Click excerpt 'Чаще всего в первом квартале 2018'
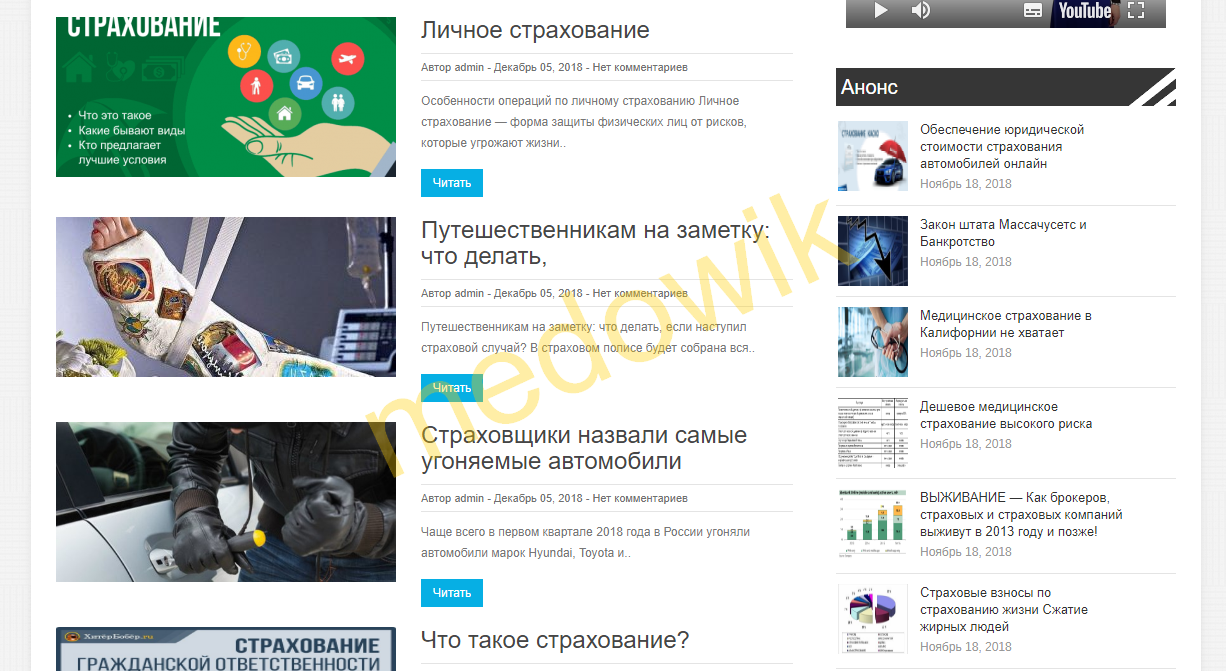Viewport: 1226px width, 671px height. pyautogui.click(x=585, y=542)
